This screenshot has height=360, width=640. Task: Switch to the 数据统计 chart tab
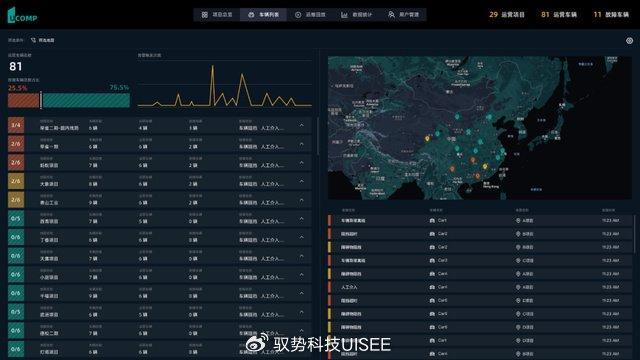click(x=357, y=15)
